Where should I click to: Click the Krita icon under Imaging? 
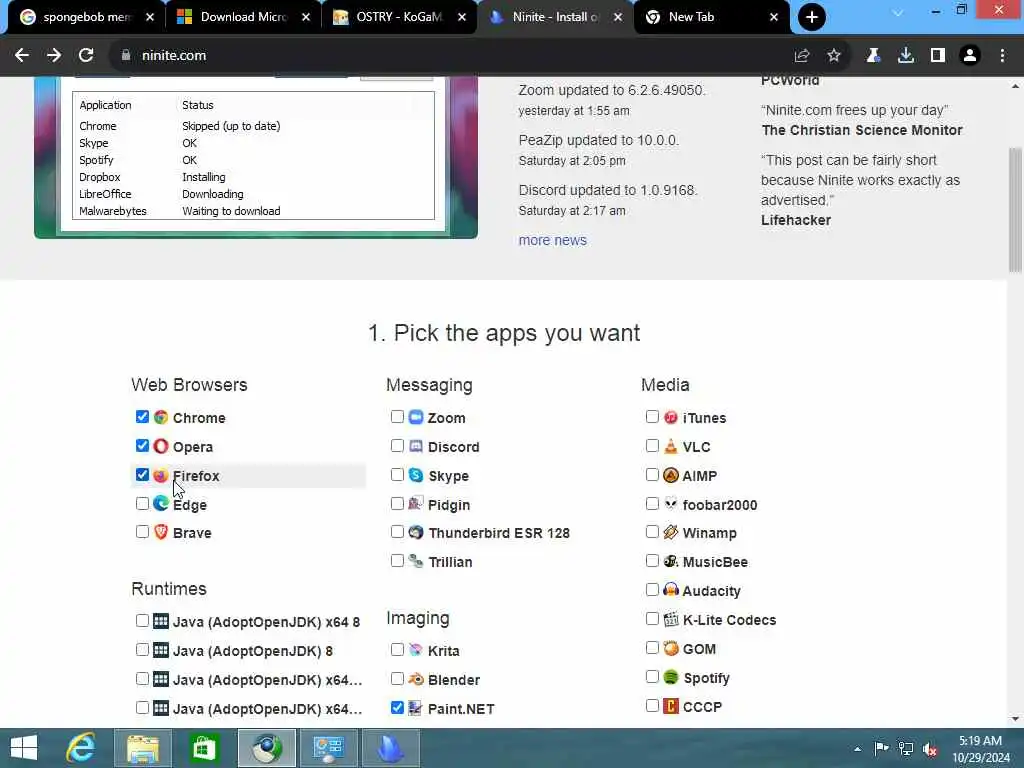(x=416, y=650)
